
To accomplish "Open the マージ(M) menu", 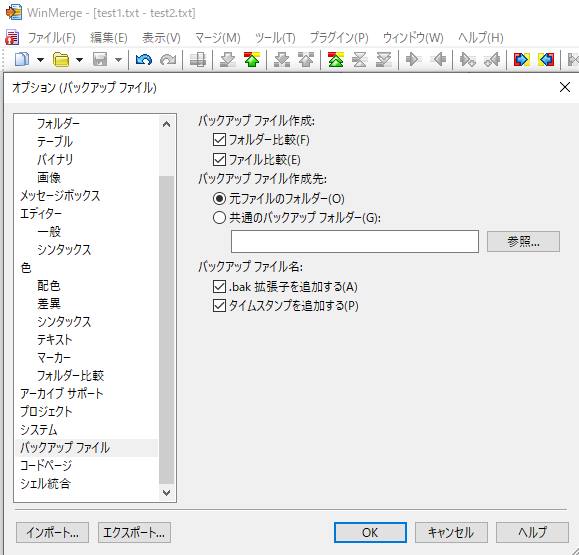I will point(218,38).
